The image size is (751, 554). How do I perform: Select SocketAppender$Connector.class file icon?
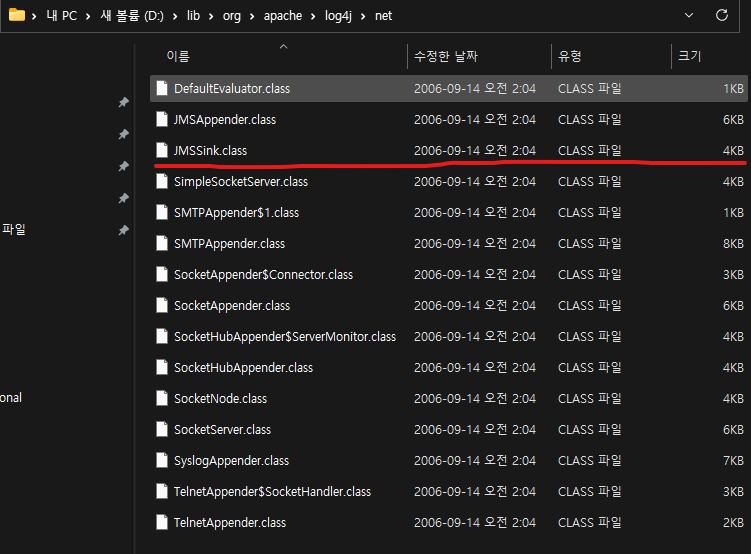tap(162, 274)
